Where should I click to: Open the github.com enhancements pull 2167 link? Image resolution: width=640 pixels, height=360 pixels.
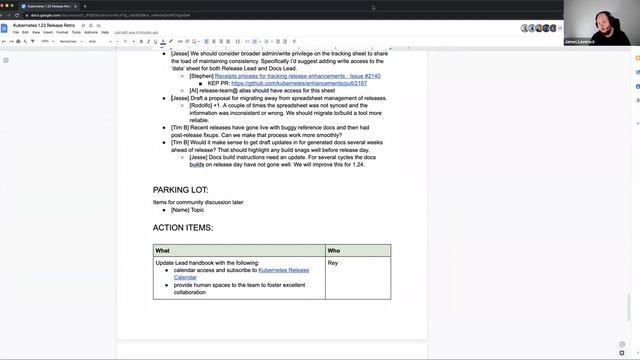299,83
